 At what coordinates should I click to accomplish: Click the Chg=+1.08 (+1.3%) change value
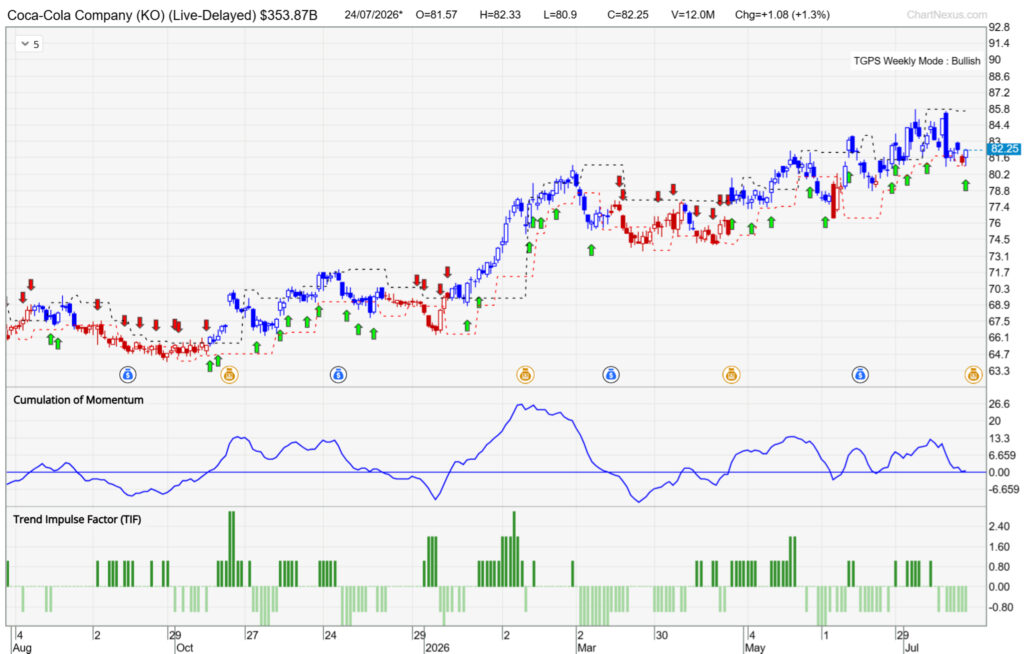(782, 14)
